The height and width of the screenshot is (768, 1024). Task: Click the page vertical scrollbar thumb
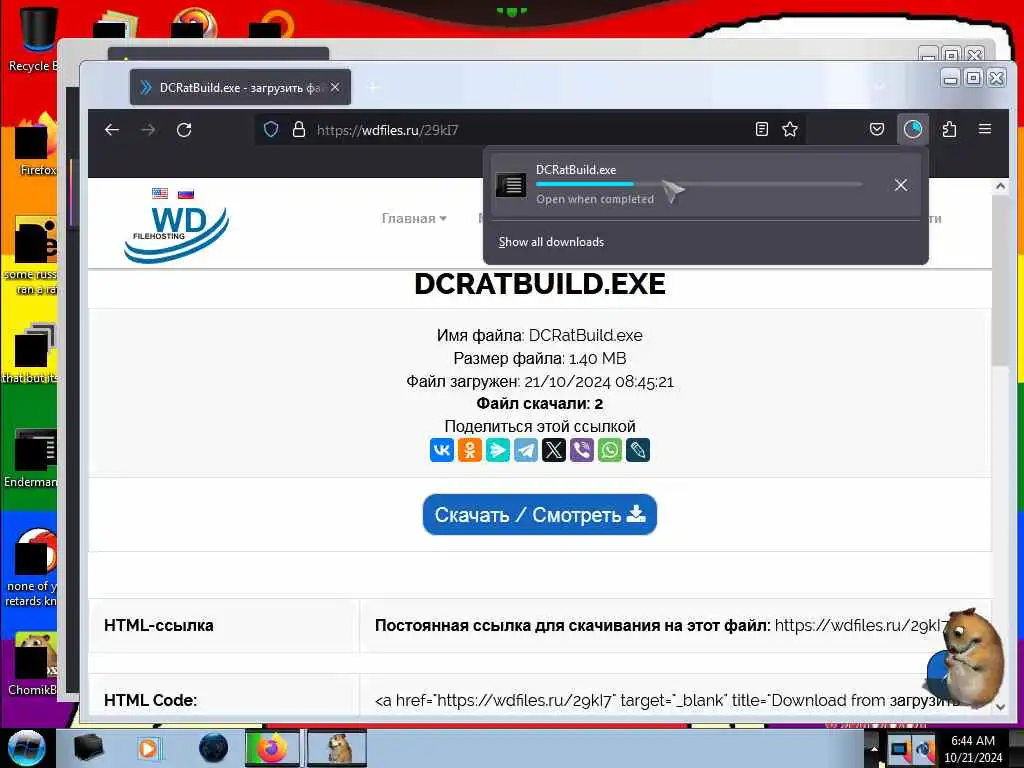point(1000,281)
